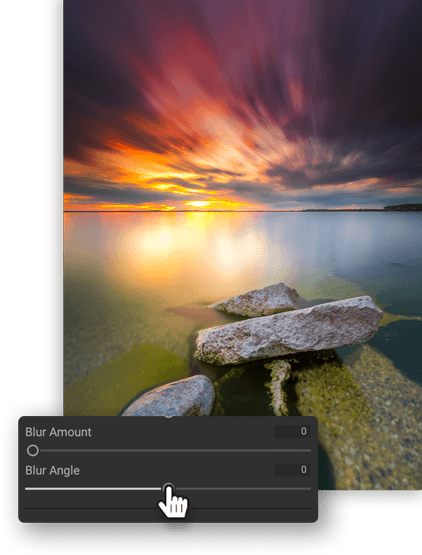The image size is (422, 555).
Task: Click the distant island on the horizon
Action: tap(403, 207)
